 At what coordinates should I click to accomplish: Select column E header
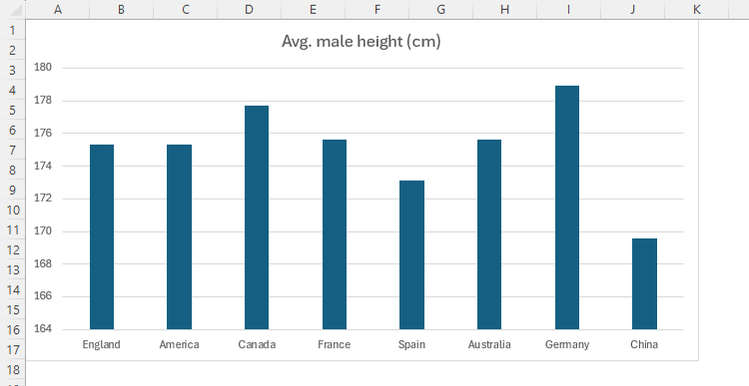[x=313, y=10]
